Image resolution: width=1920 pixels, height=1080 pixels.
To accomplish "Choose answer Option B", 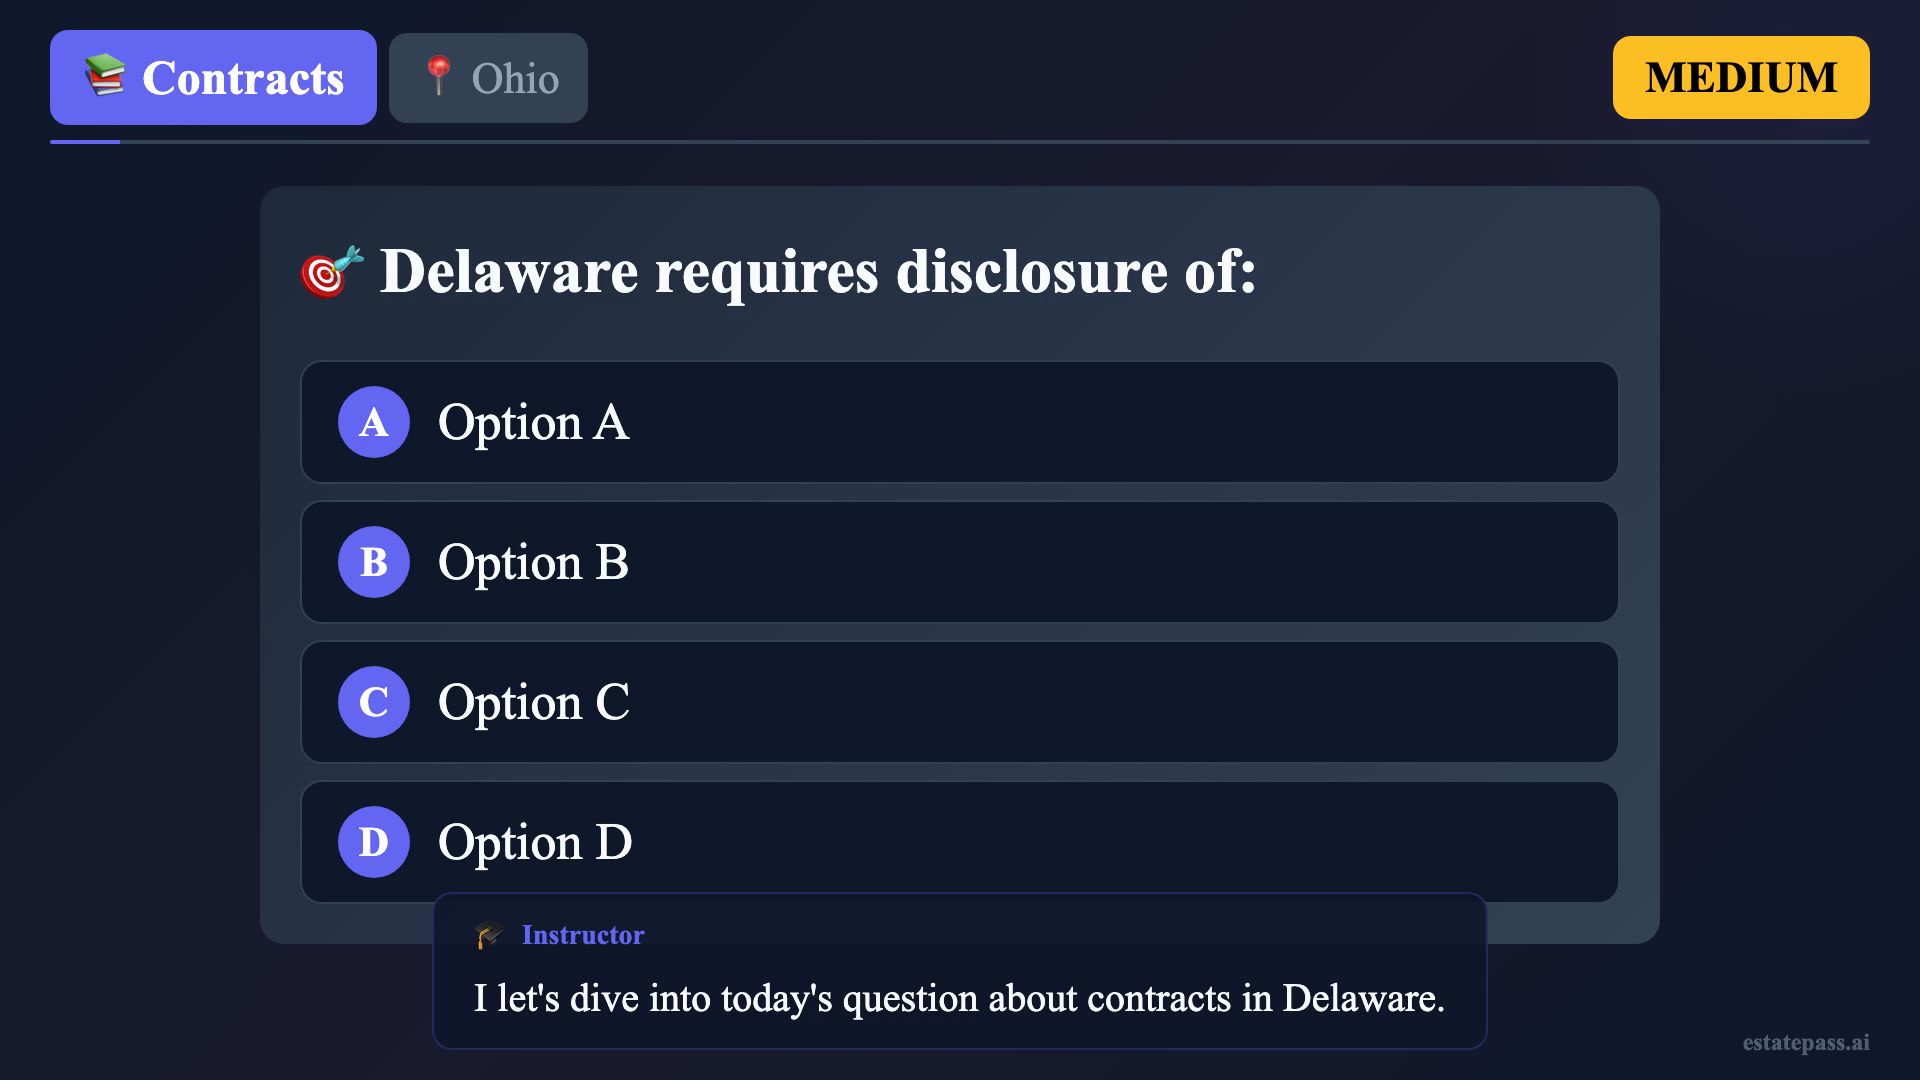I will pos(958,562).
